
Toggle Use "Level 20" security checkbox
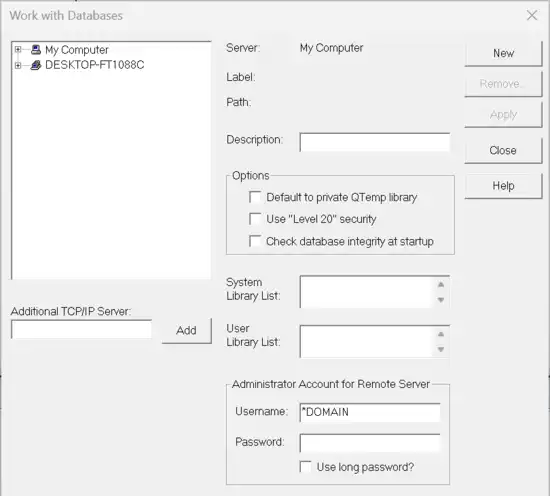coord(255,219)
